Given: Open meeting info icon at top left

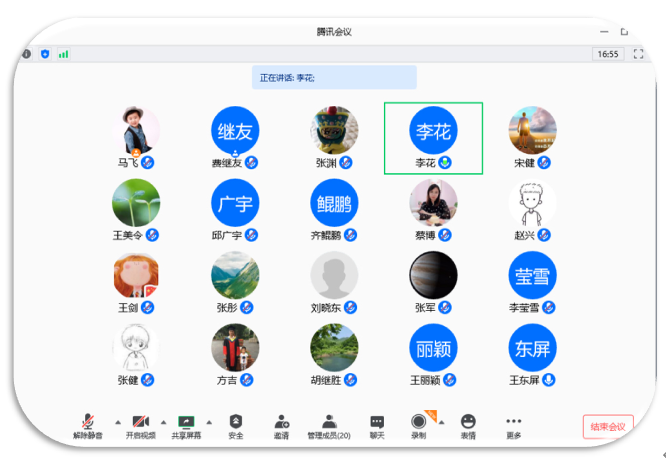Looking at the screenshot, I should (x=26, y=54).
